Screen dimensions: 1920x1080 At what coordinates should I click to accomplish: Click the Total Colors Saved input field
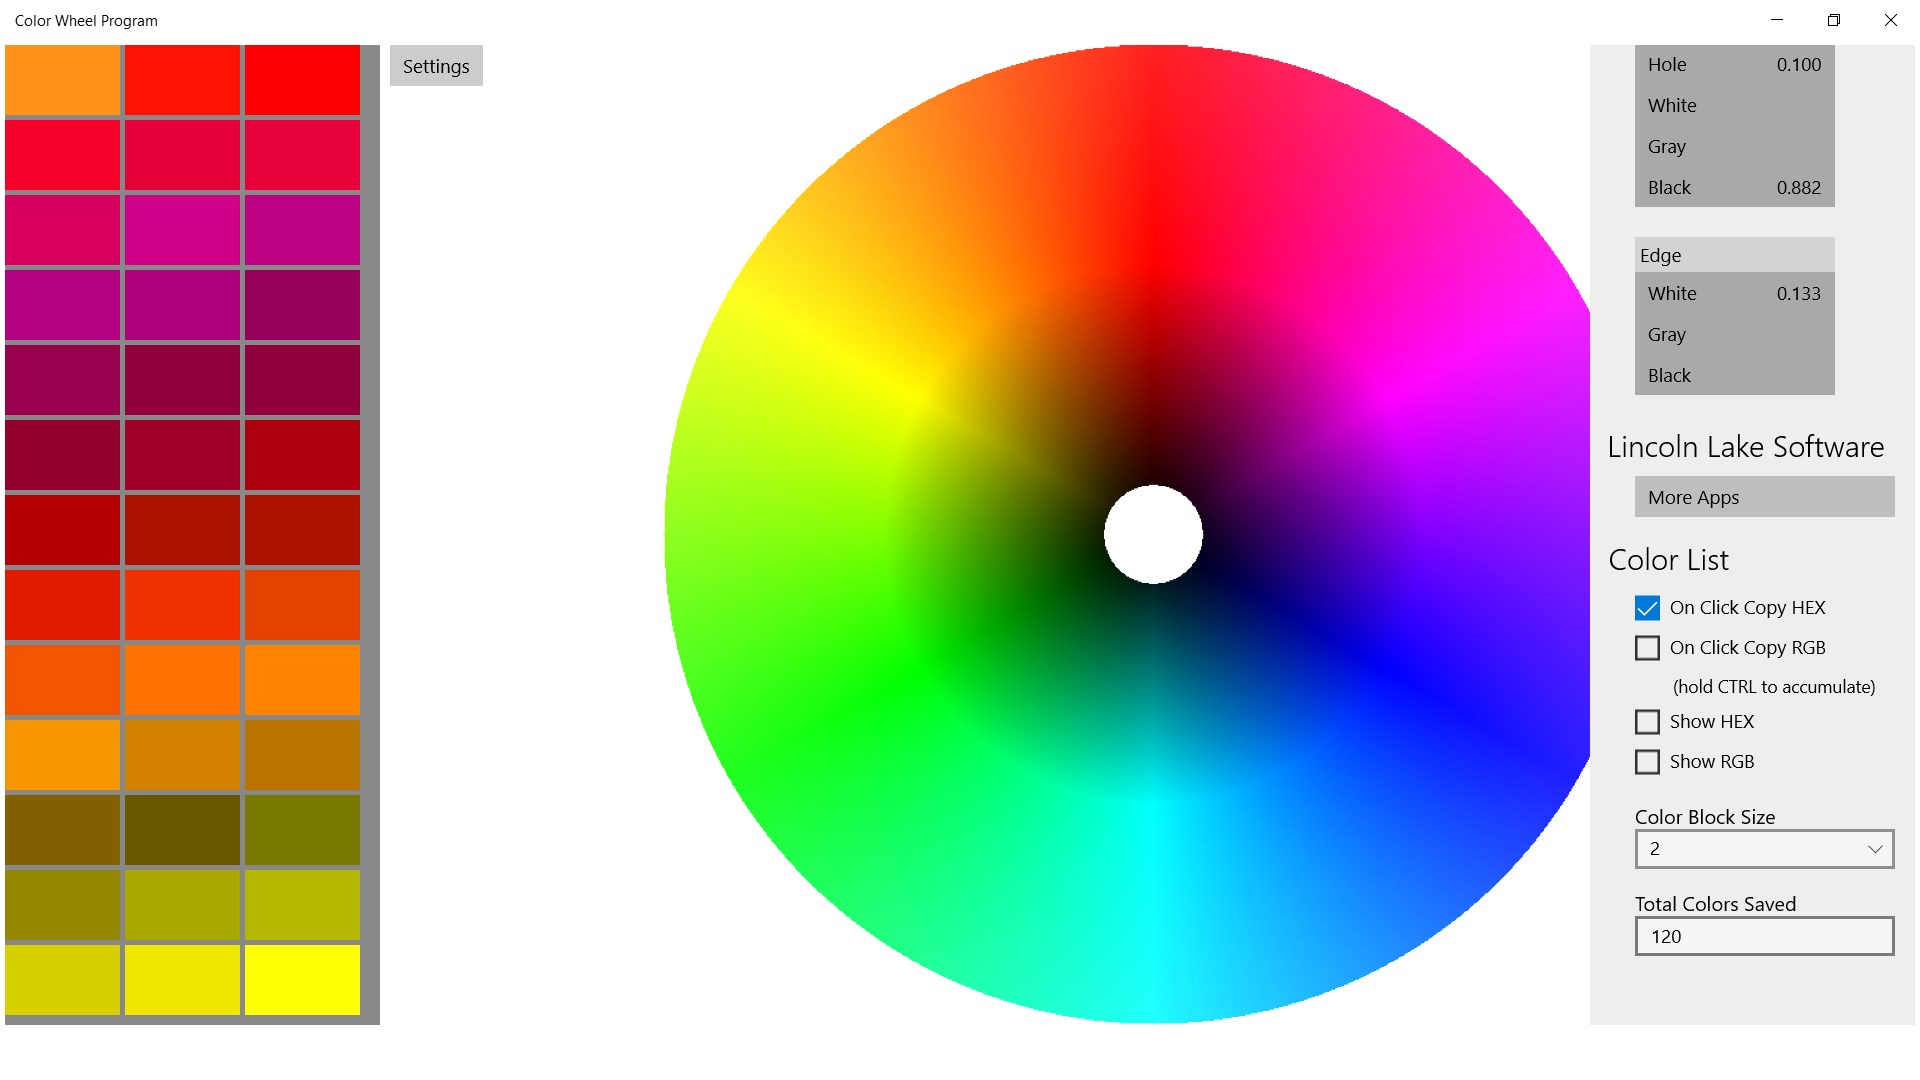click(1763, 936)
